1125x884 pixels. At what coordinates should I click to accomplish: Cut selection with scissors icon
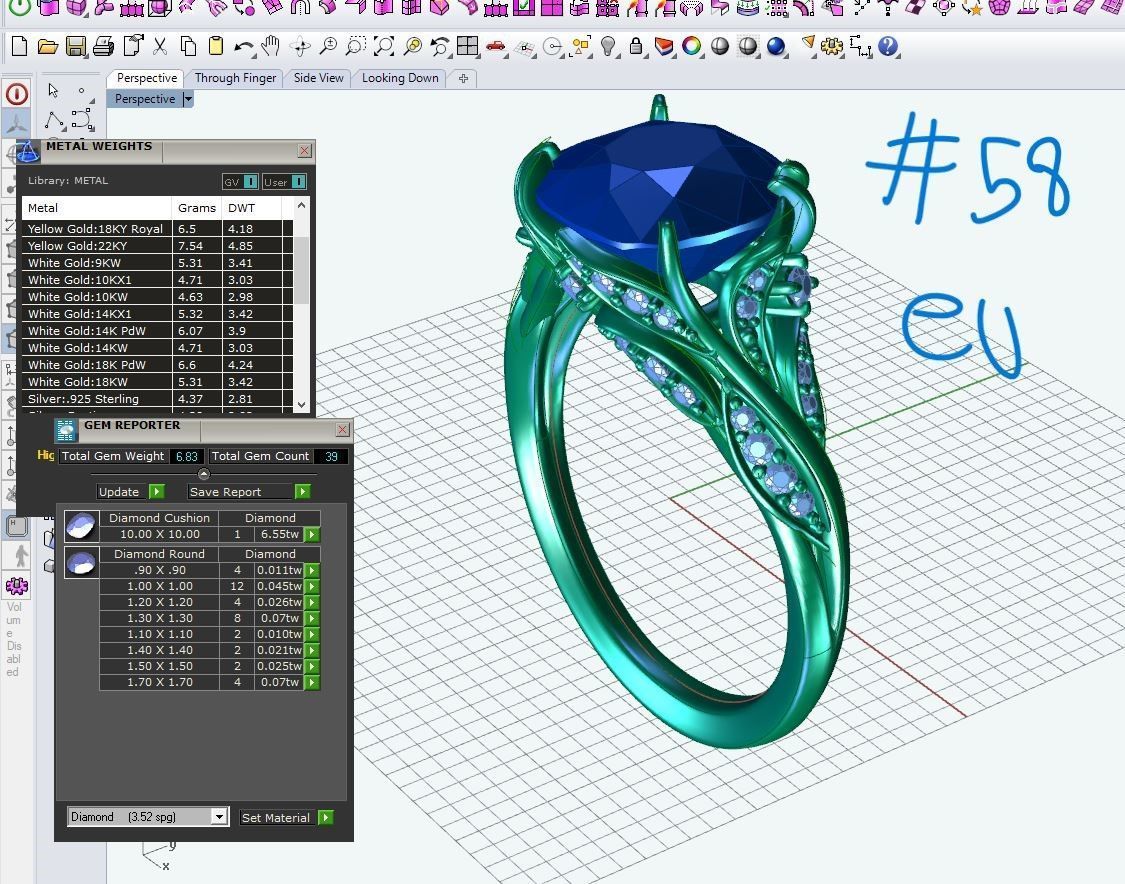[160, 47]
